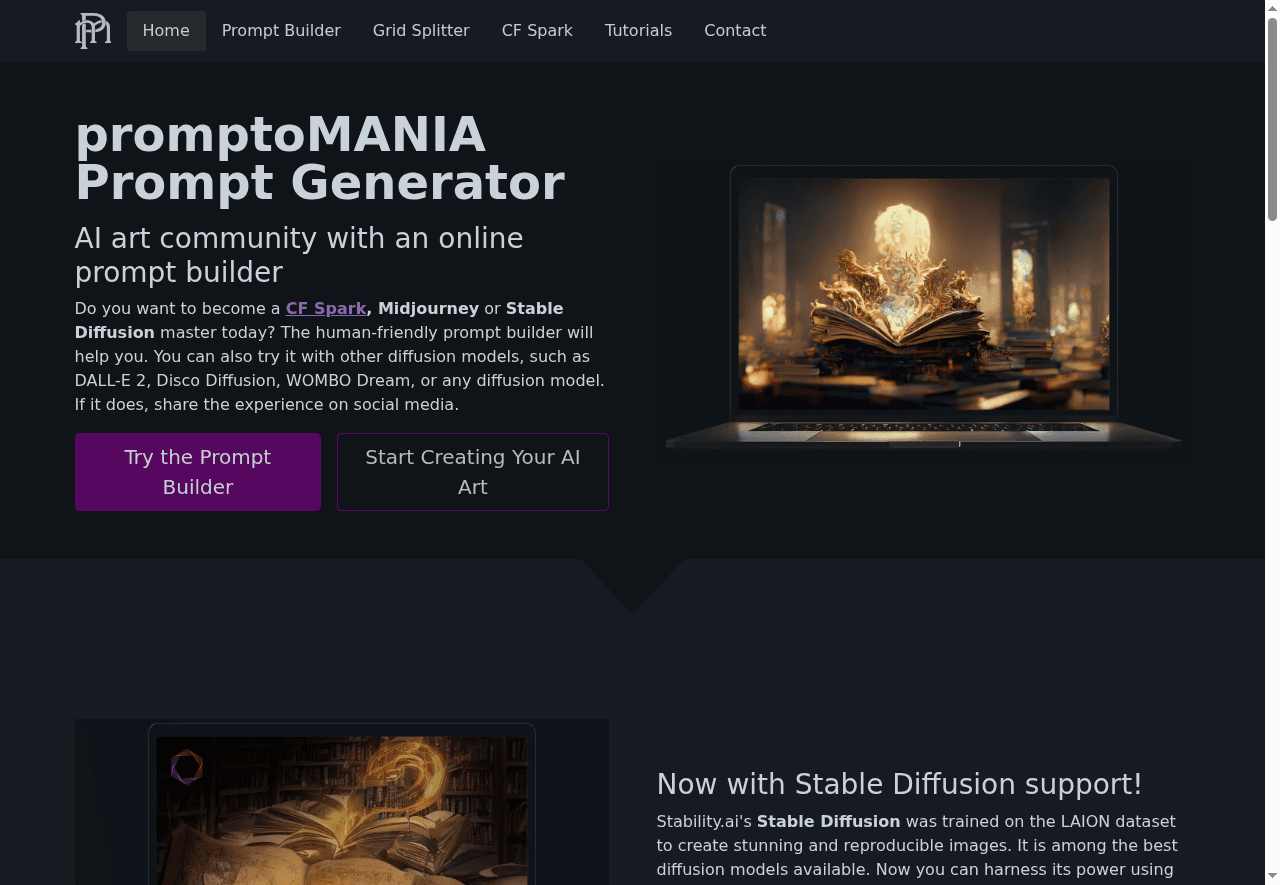Image resolution: width=1280 pixels, height=885 pixels.
Task: Click the promptoMANIA logo icon
Action: click(x=93, y=31)
